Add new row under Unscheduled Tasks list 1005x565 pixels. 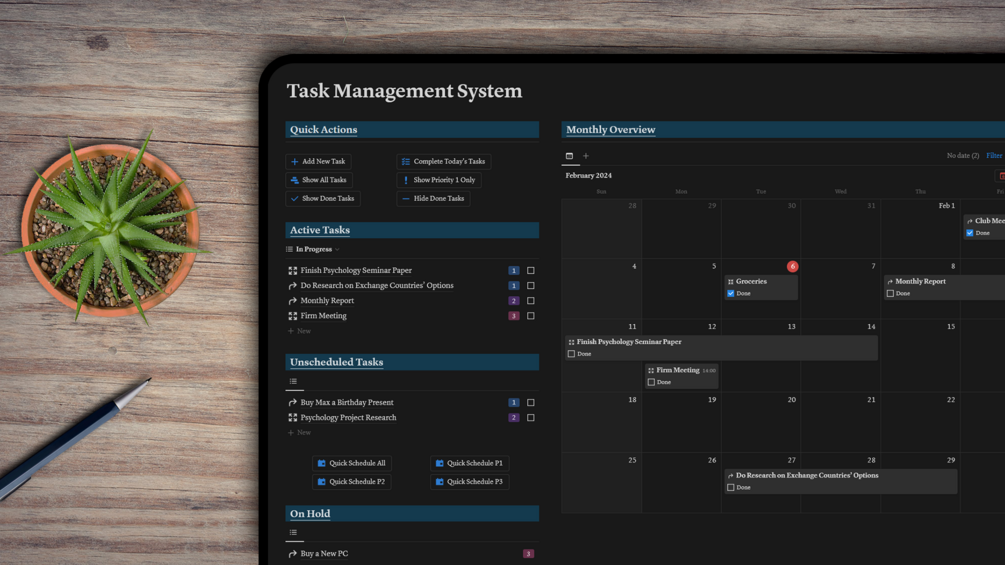[x=299, y=433]
